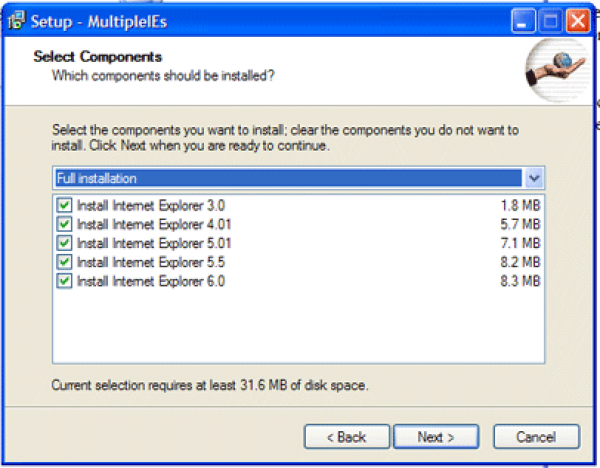Click the setup icon in title bar
This screenshot has width=600, height=468.
(16, 19)
